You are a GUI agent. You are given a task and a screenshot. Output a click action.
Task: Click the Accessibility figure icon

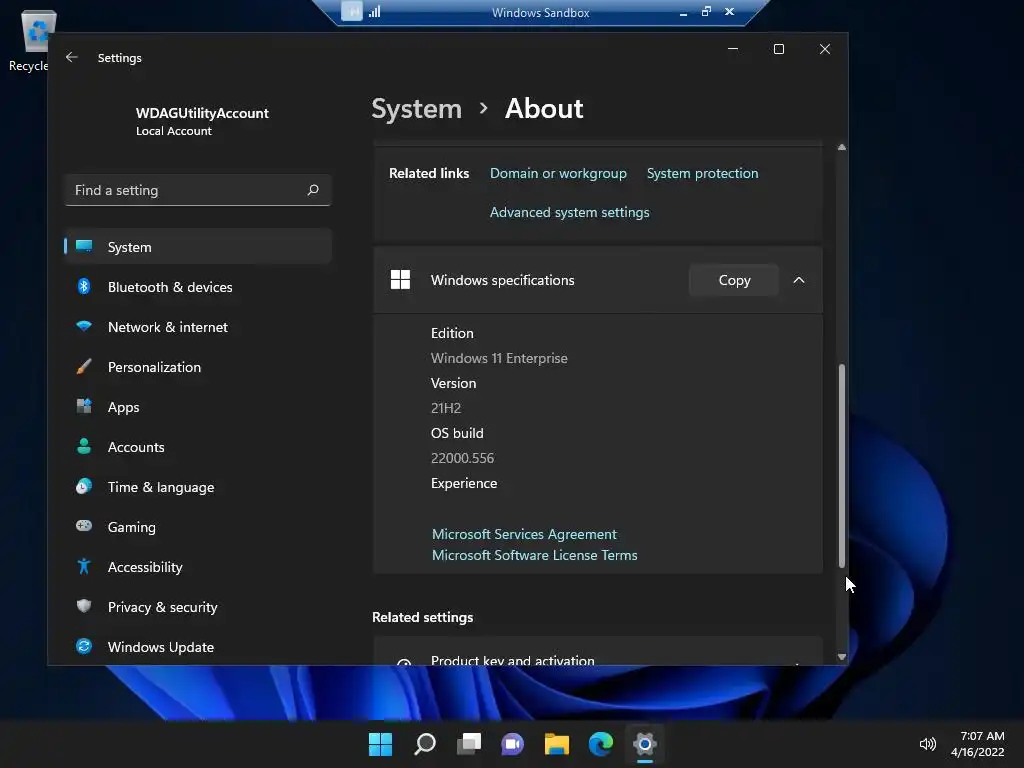tap(84, 566)
